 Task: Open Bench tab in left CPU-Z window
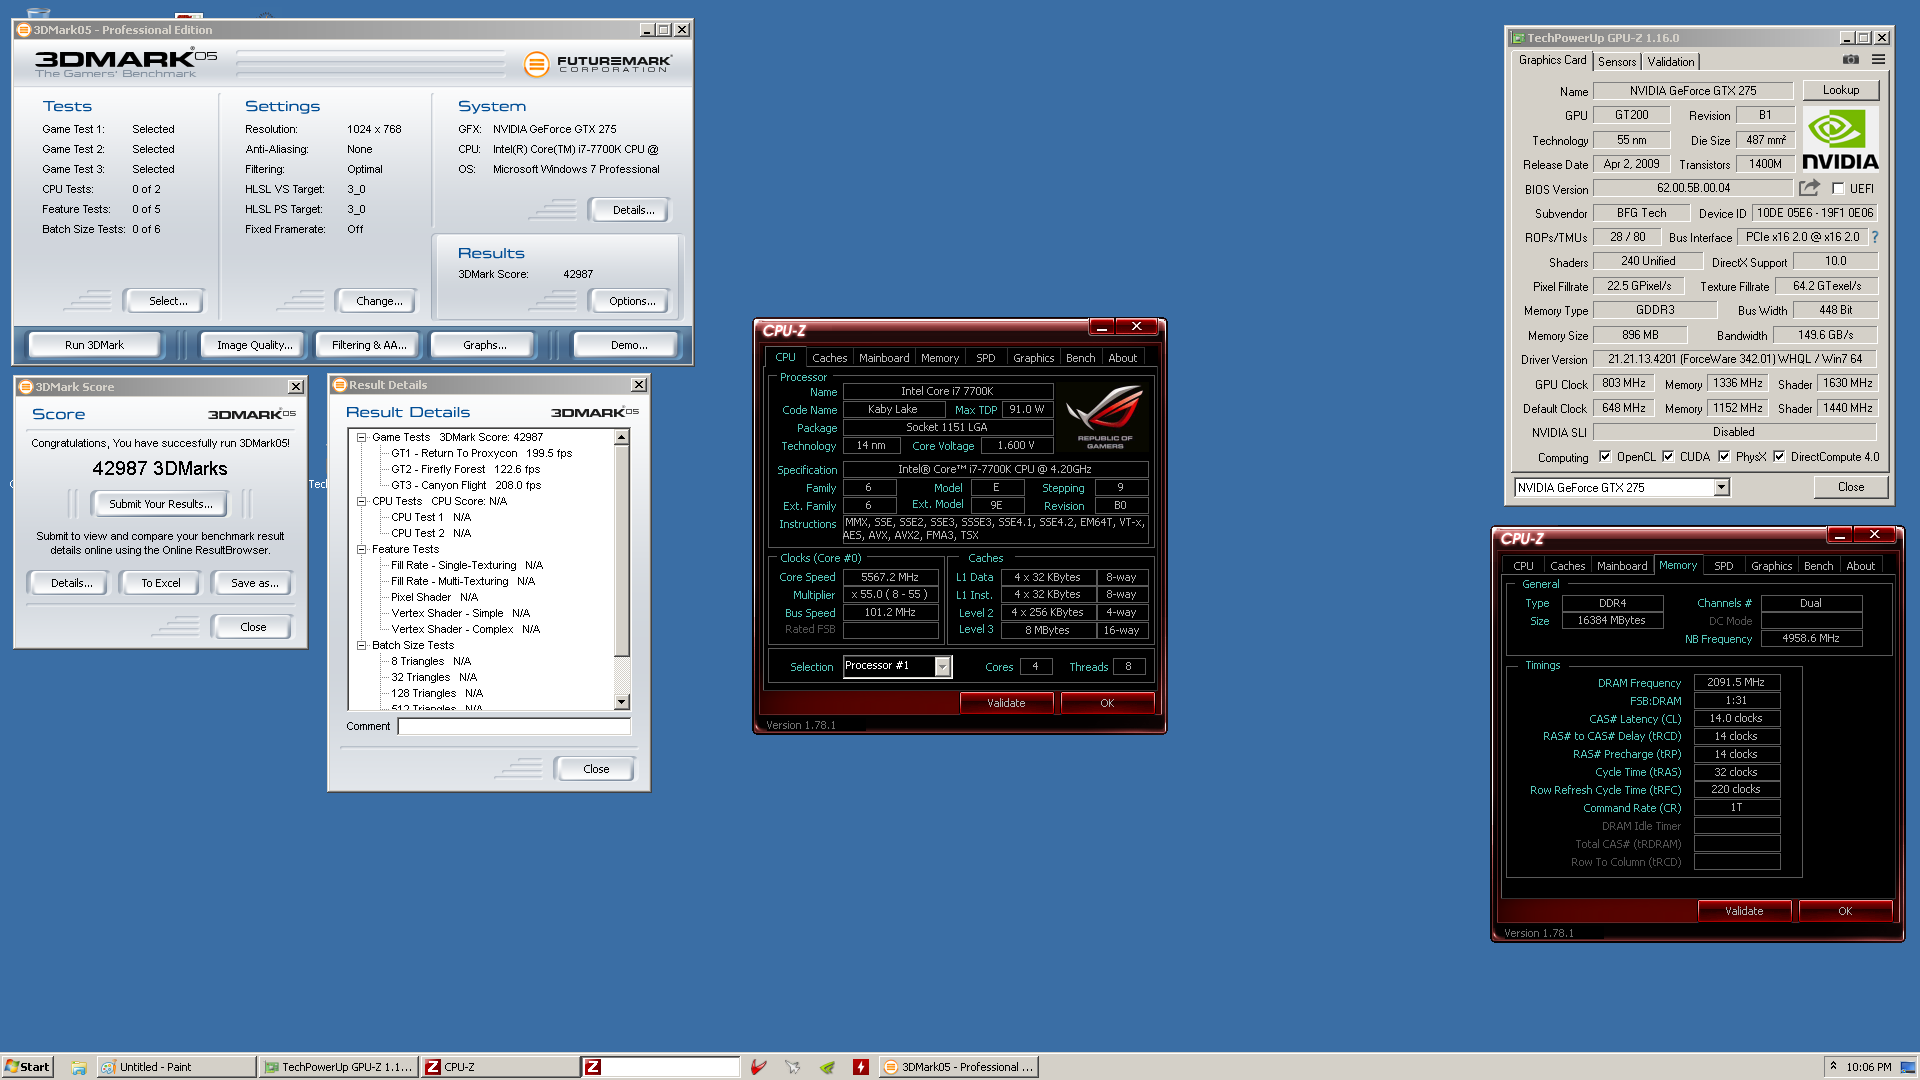click(x=1080, y=358)
